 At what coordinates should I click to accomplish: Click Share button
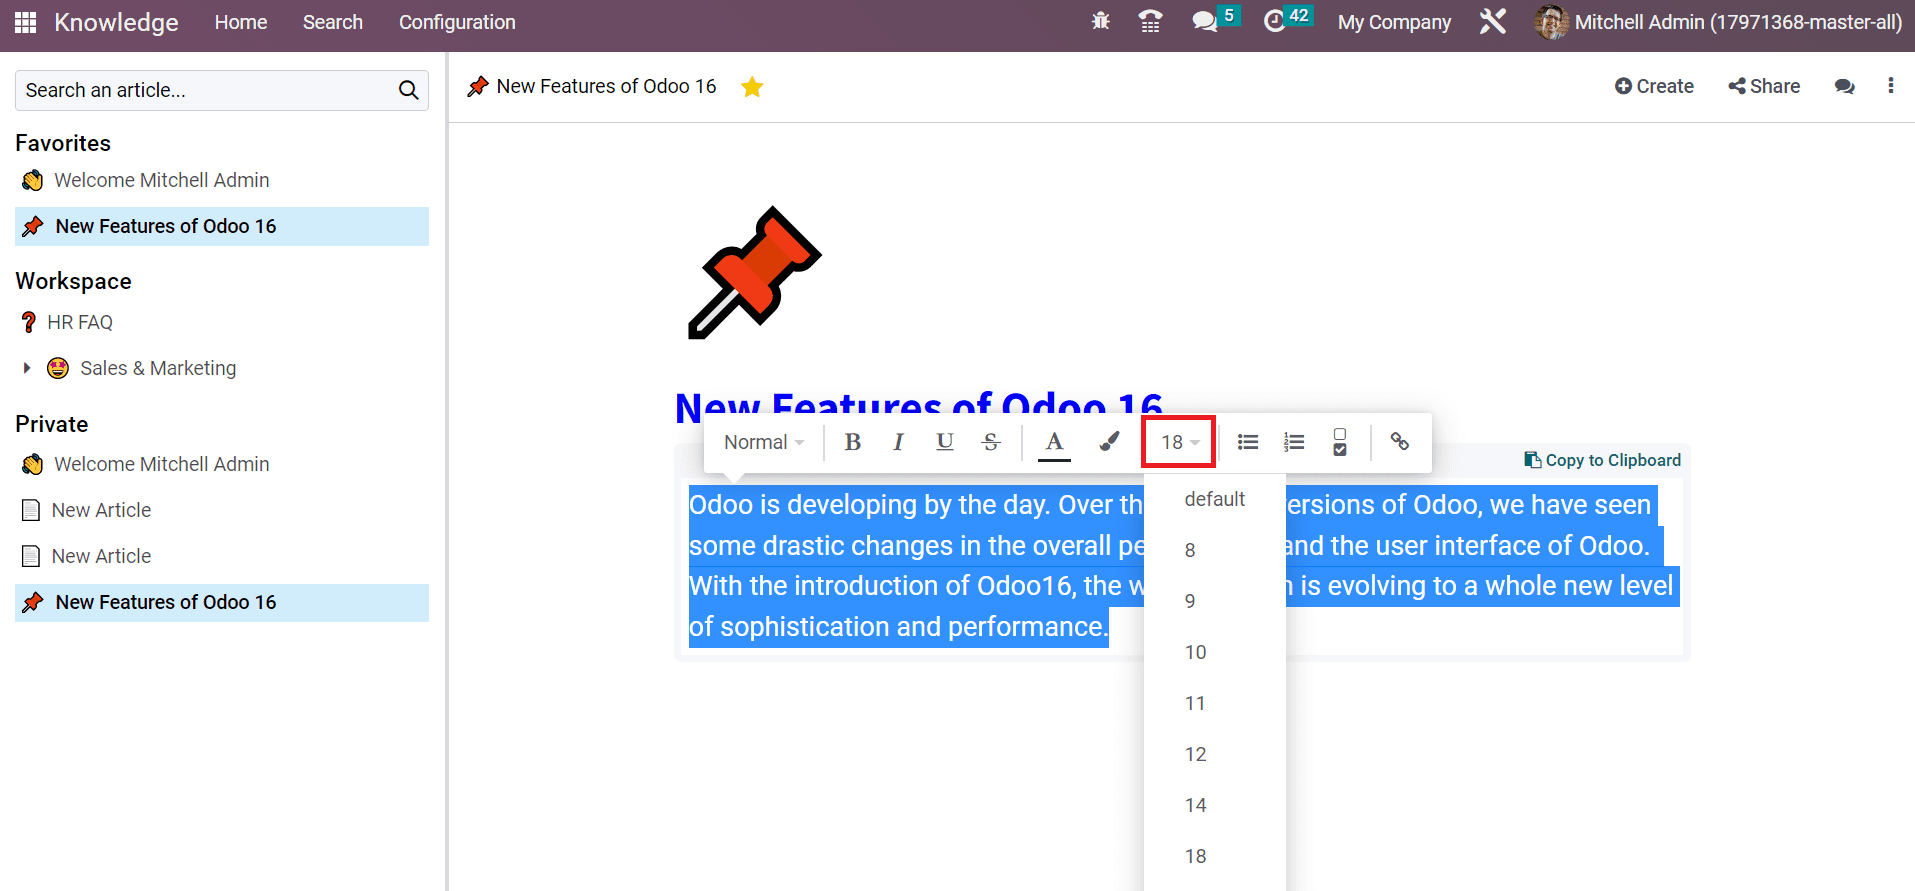click(1764, 86)
